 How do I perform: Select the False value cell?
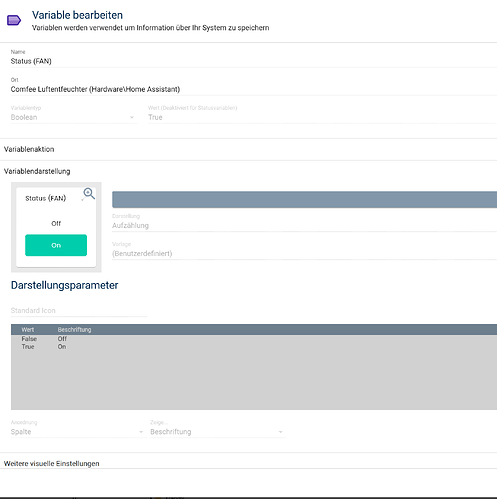29,339
